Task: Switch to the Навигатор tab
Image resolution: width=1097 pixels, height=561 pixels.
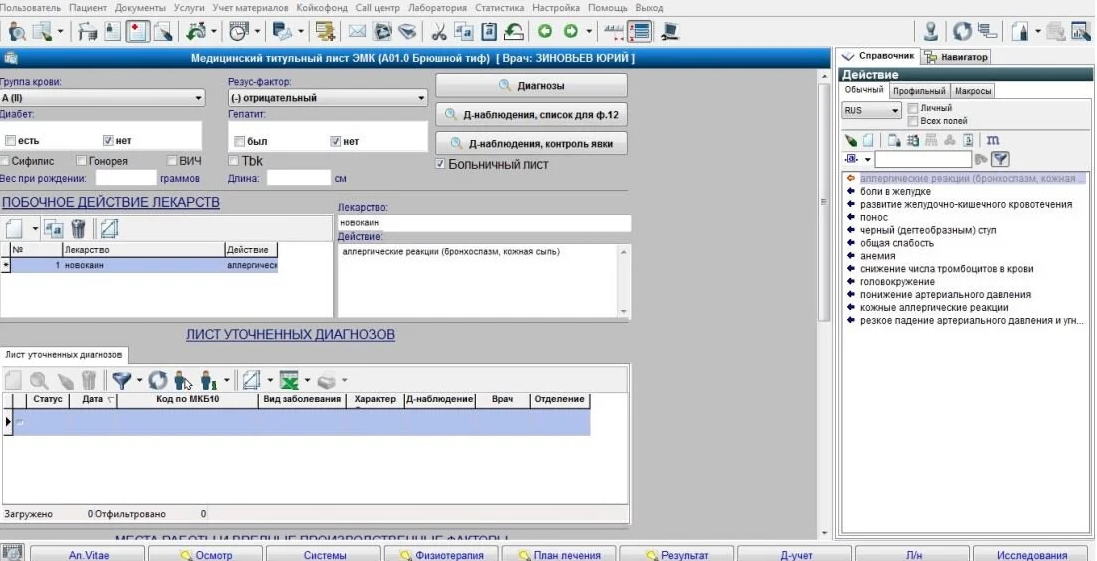Action: (956, 57)
